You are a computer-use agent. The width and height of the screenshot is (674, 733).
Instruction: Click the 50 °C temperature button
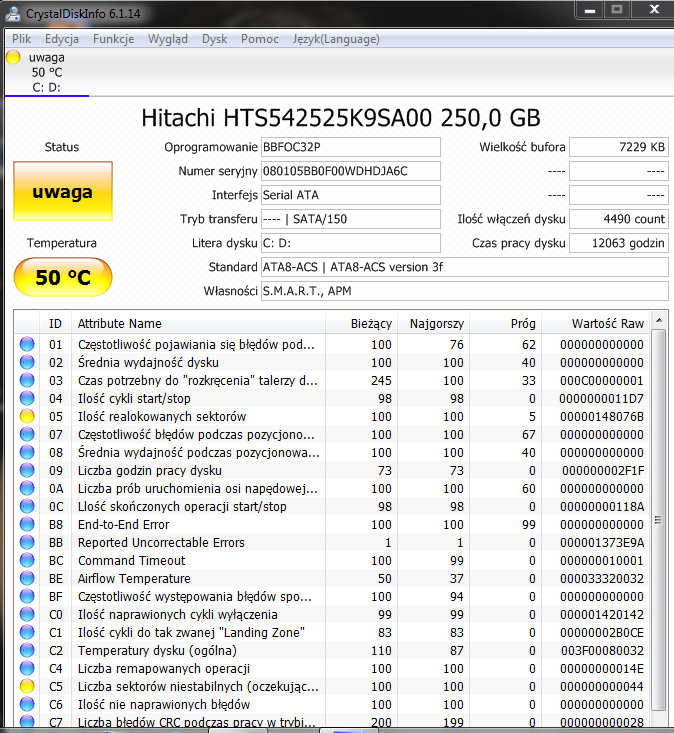[x=63, y=277]
